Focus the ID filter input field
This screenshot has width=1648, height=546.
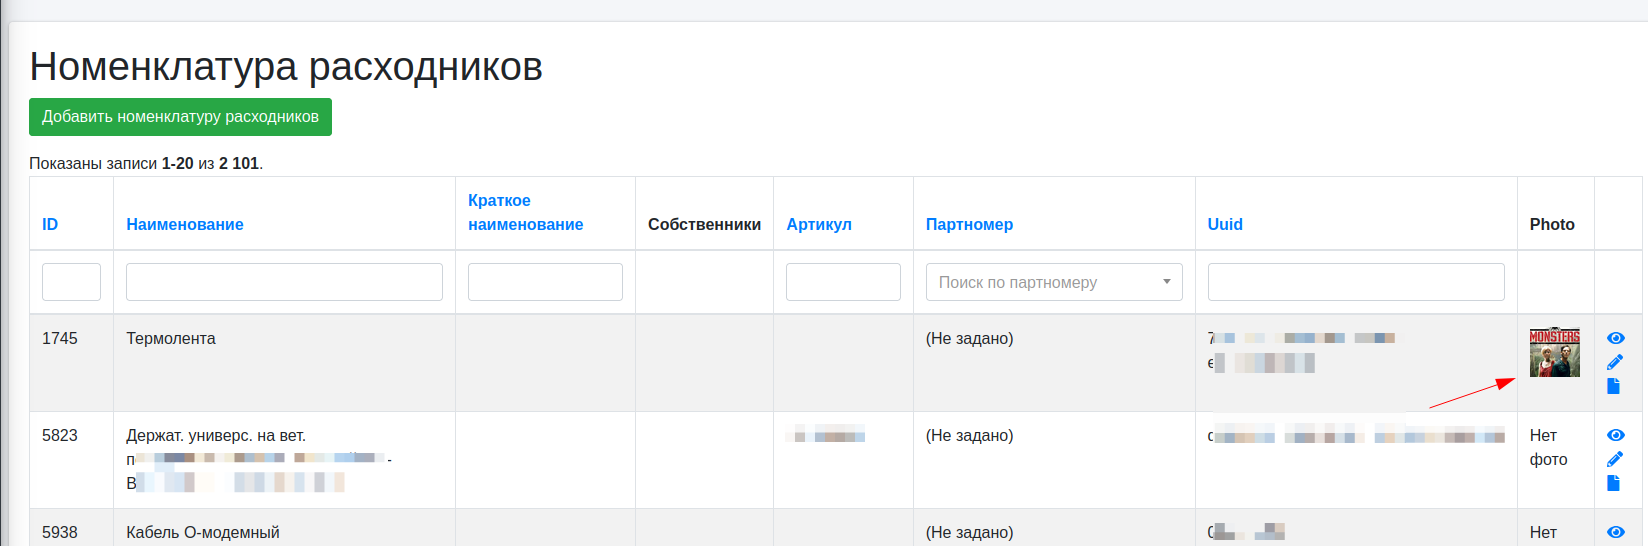pyautogui.click(x=71, y=282)
